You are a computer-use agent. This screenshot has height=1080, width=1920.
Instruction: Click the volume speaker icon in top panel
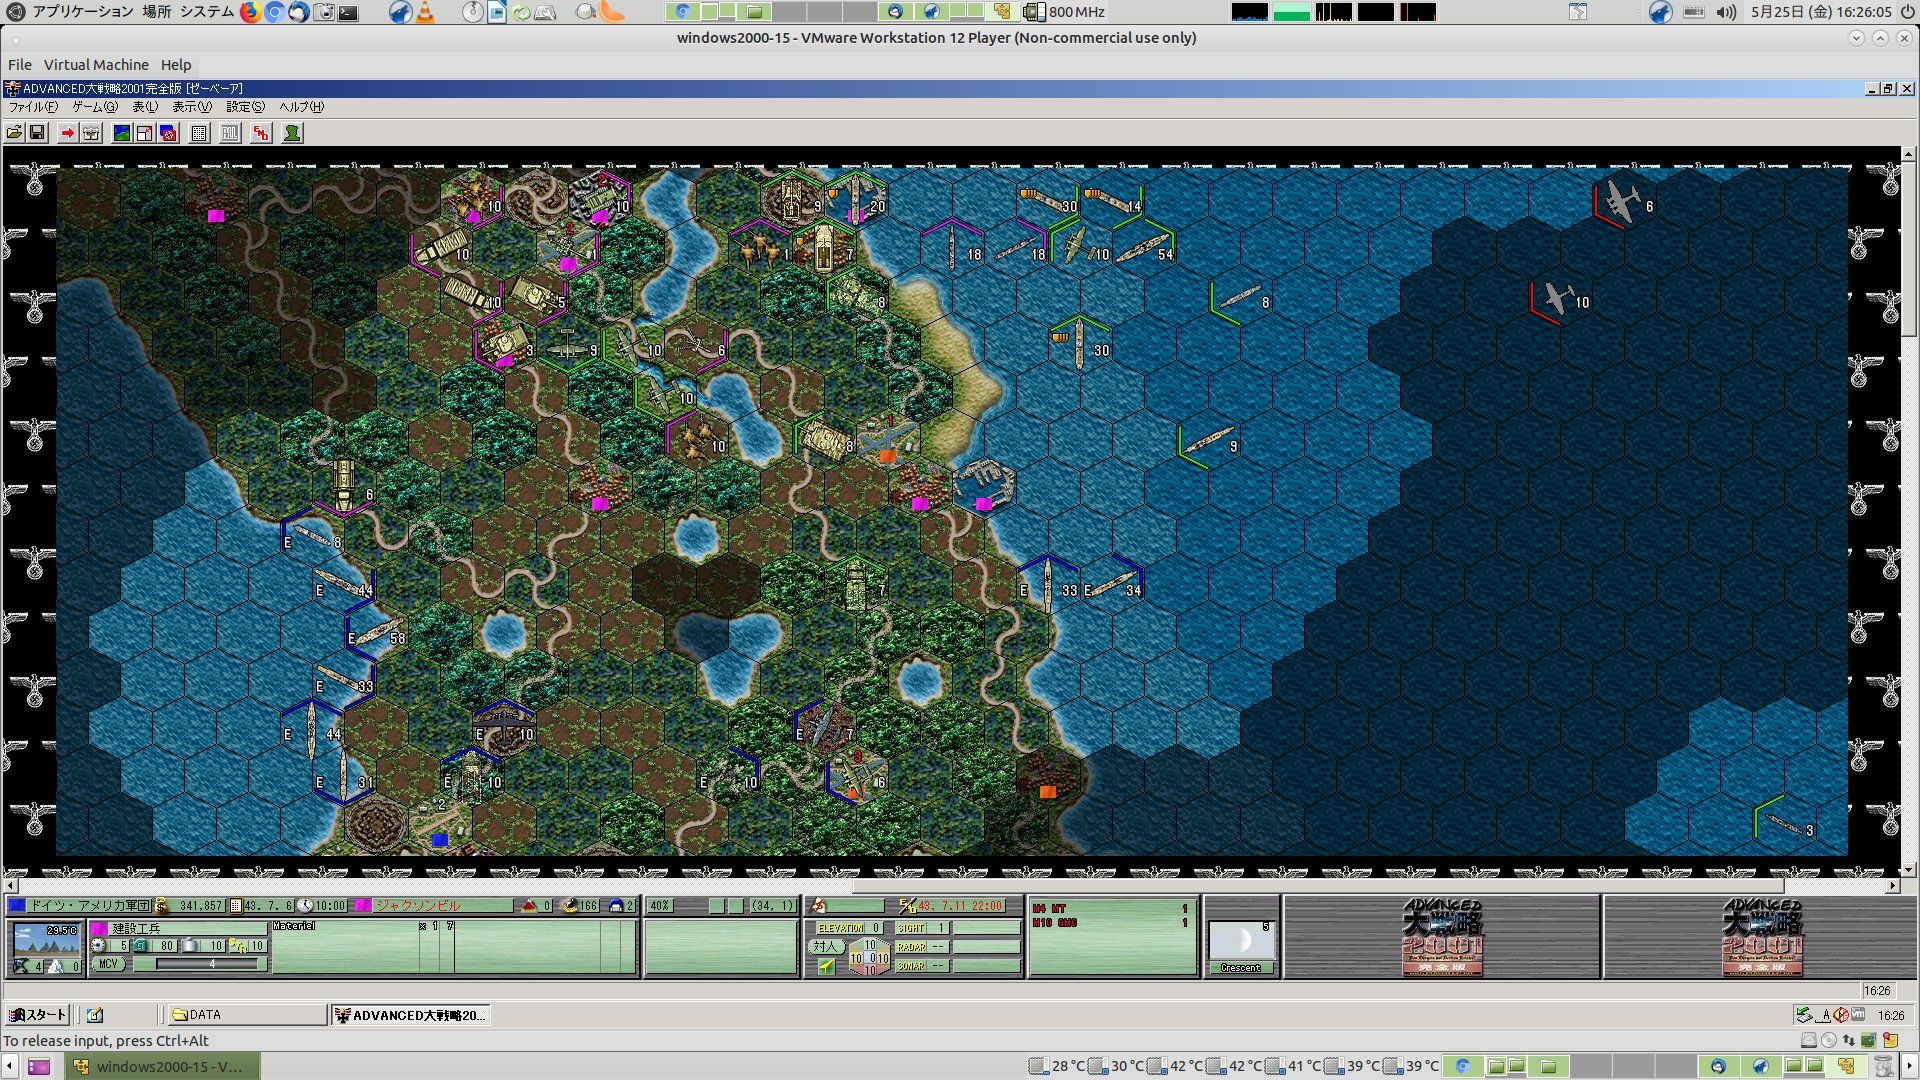pyautogui.click(x=1727, y=12)
